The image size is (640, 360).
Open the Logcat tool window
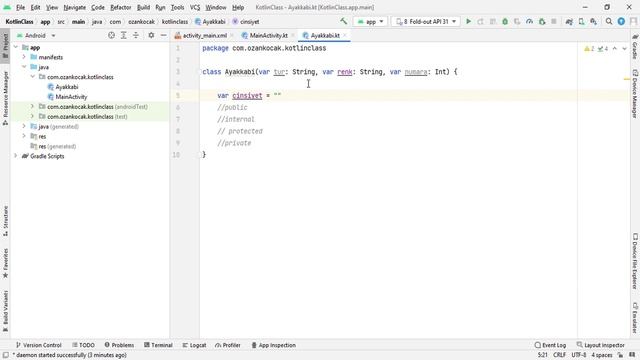coord(194,345)
